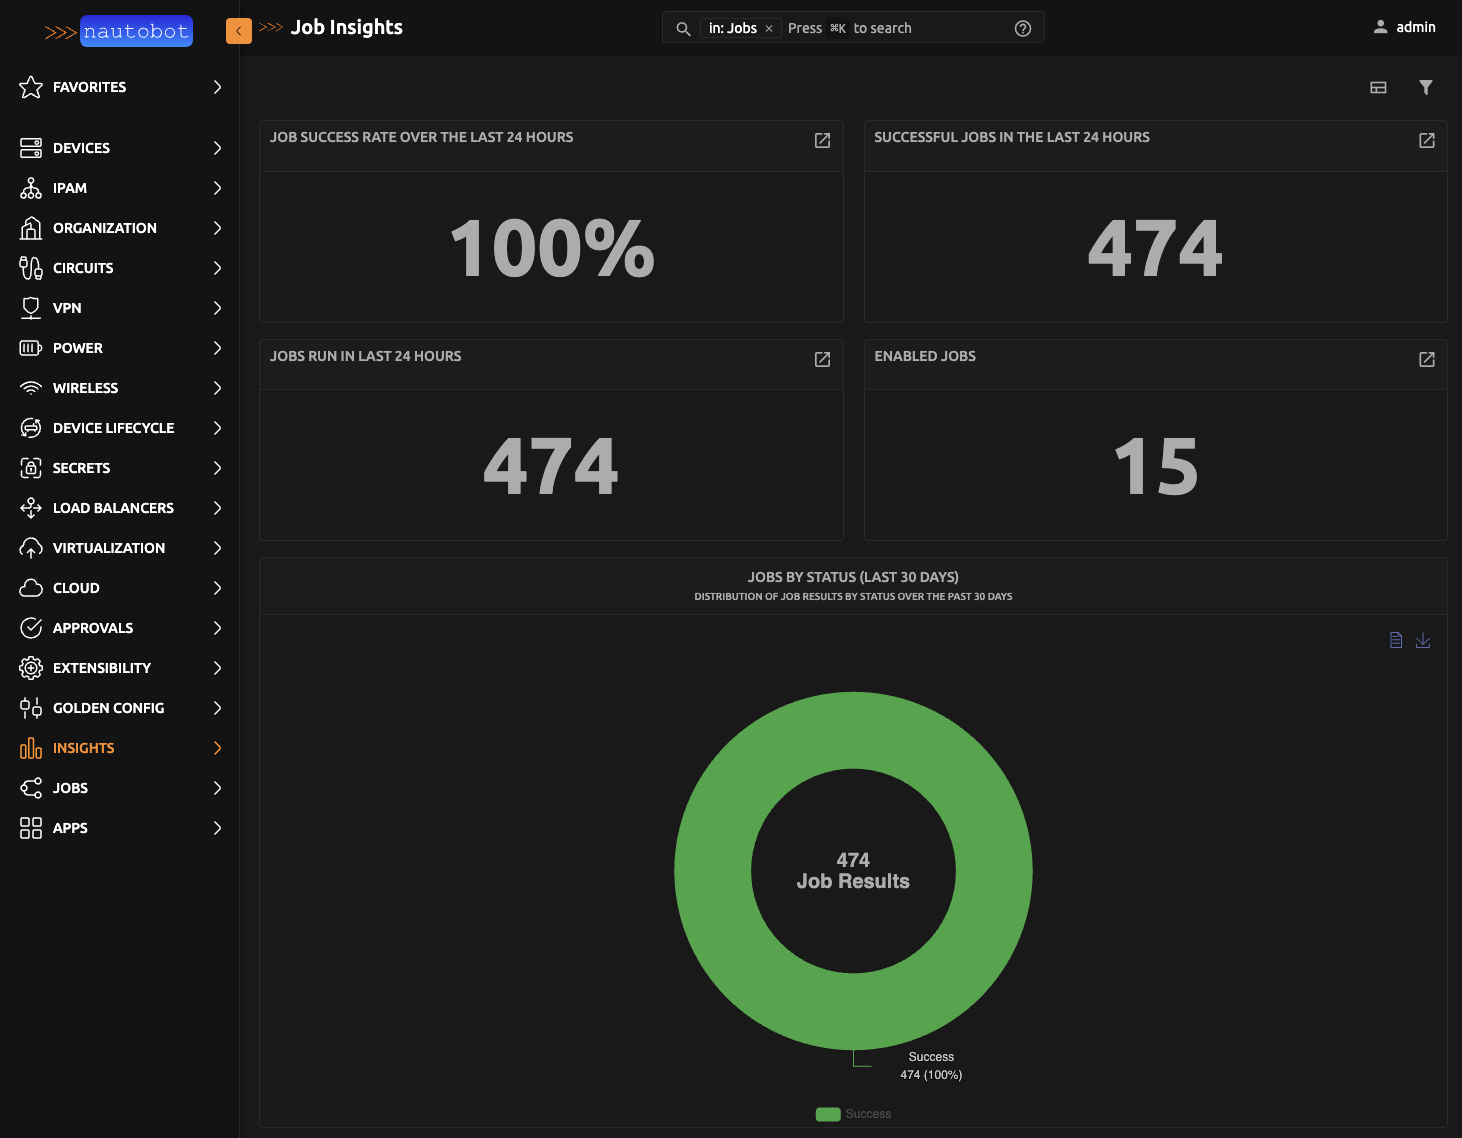Screen dimensions: 1462x1138
Task: Open Enabled Jobs via its external link icon
Action: point(1426,360)
